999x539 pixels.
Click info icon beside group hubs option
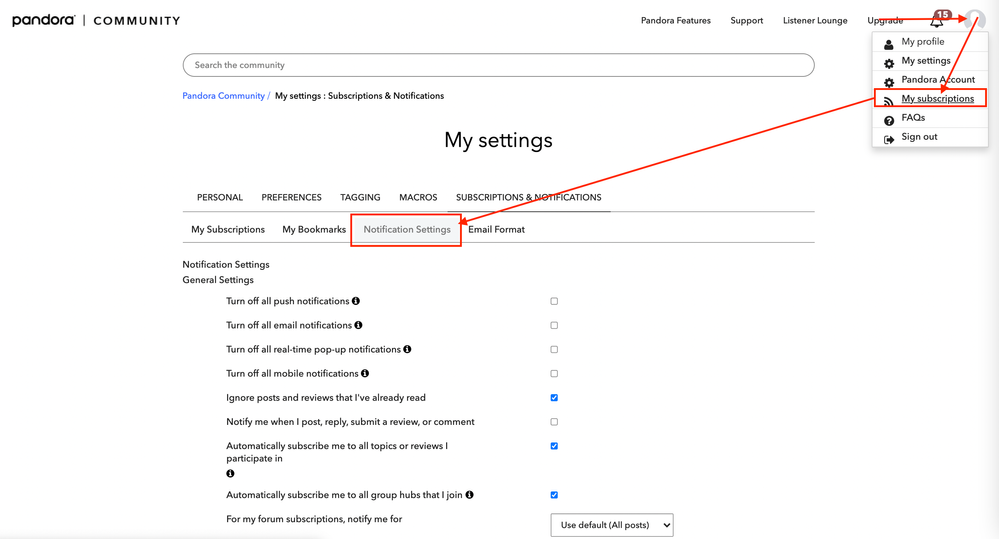[469, 495]
